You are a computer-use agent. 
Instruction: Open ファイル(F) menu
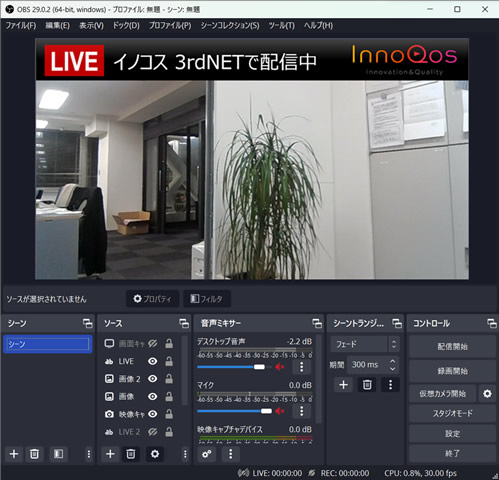point(21,26)
